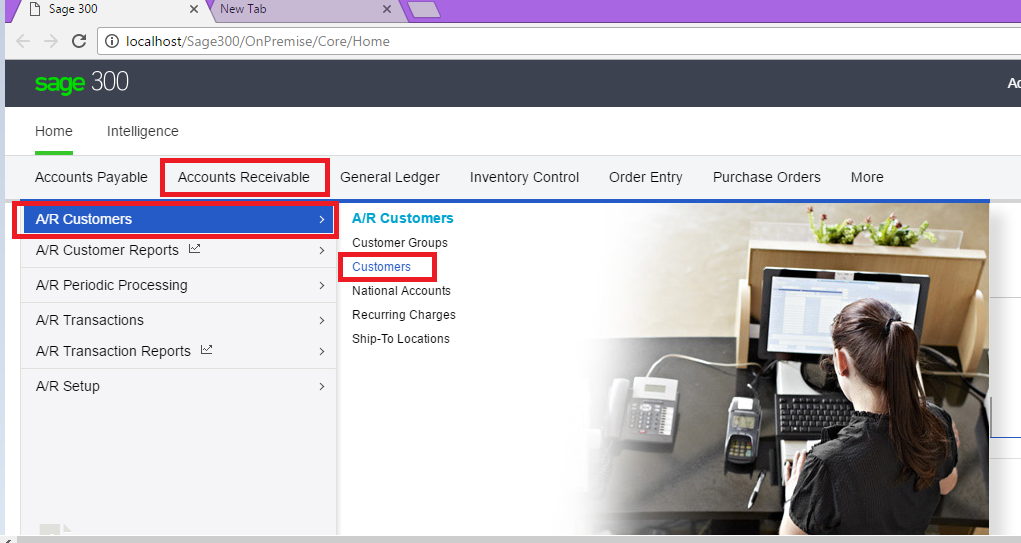Close the Sage 300 browser tab
Screen dimensions: 1021x543
pyautogui.click(x=193, y=9)
